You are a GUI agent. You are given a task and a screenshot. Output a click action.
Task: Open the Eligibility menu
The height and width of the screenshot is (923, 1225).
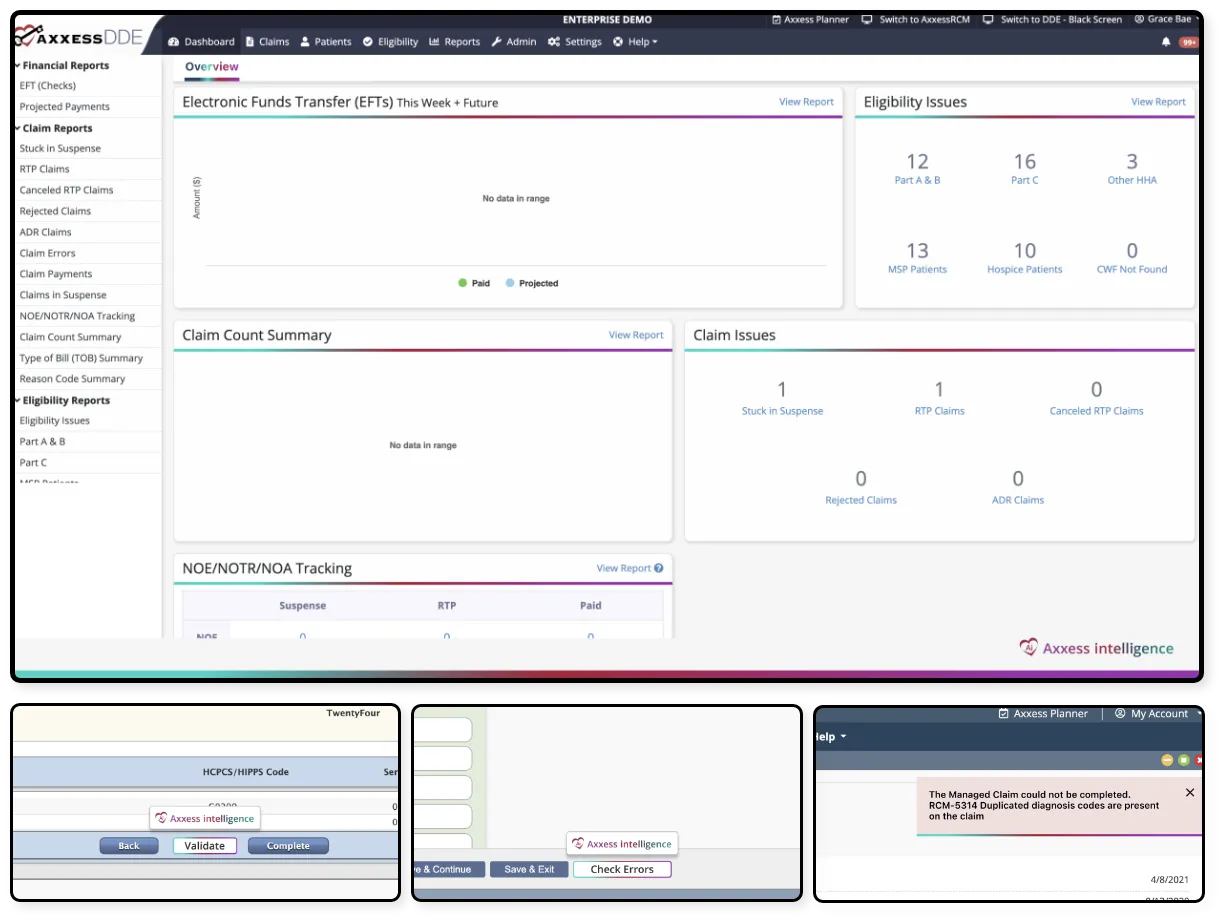390,42
